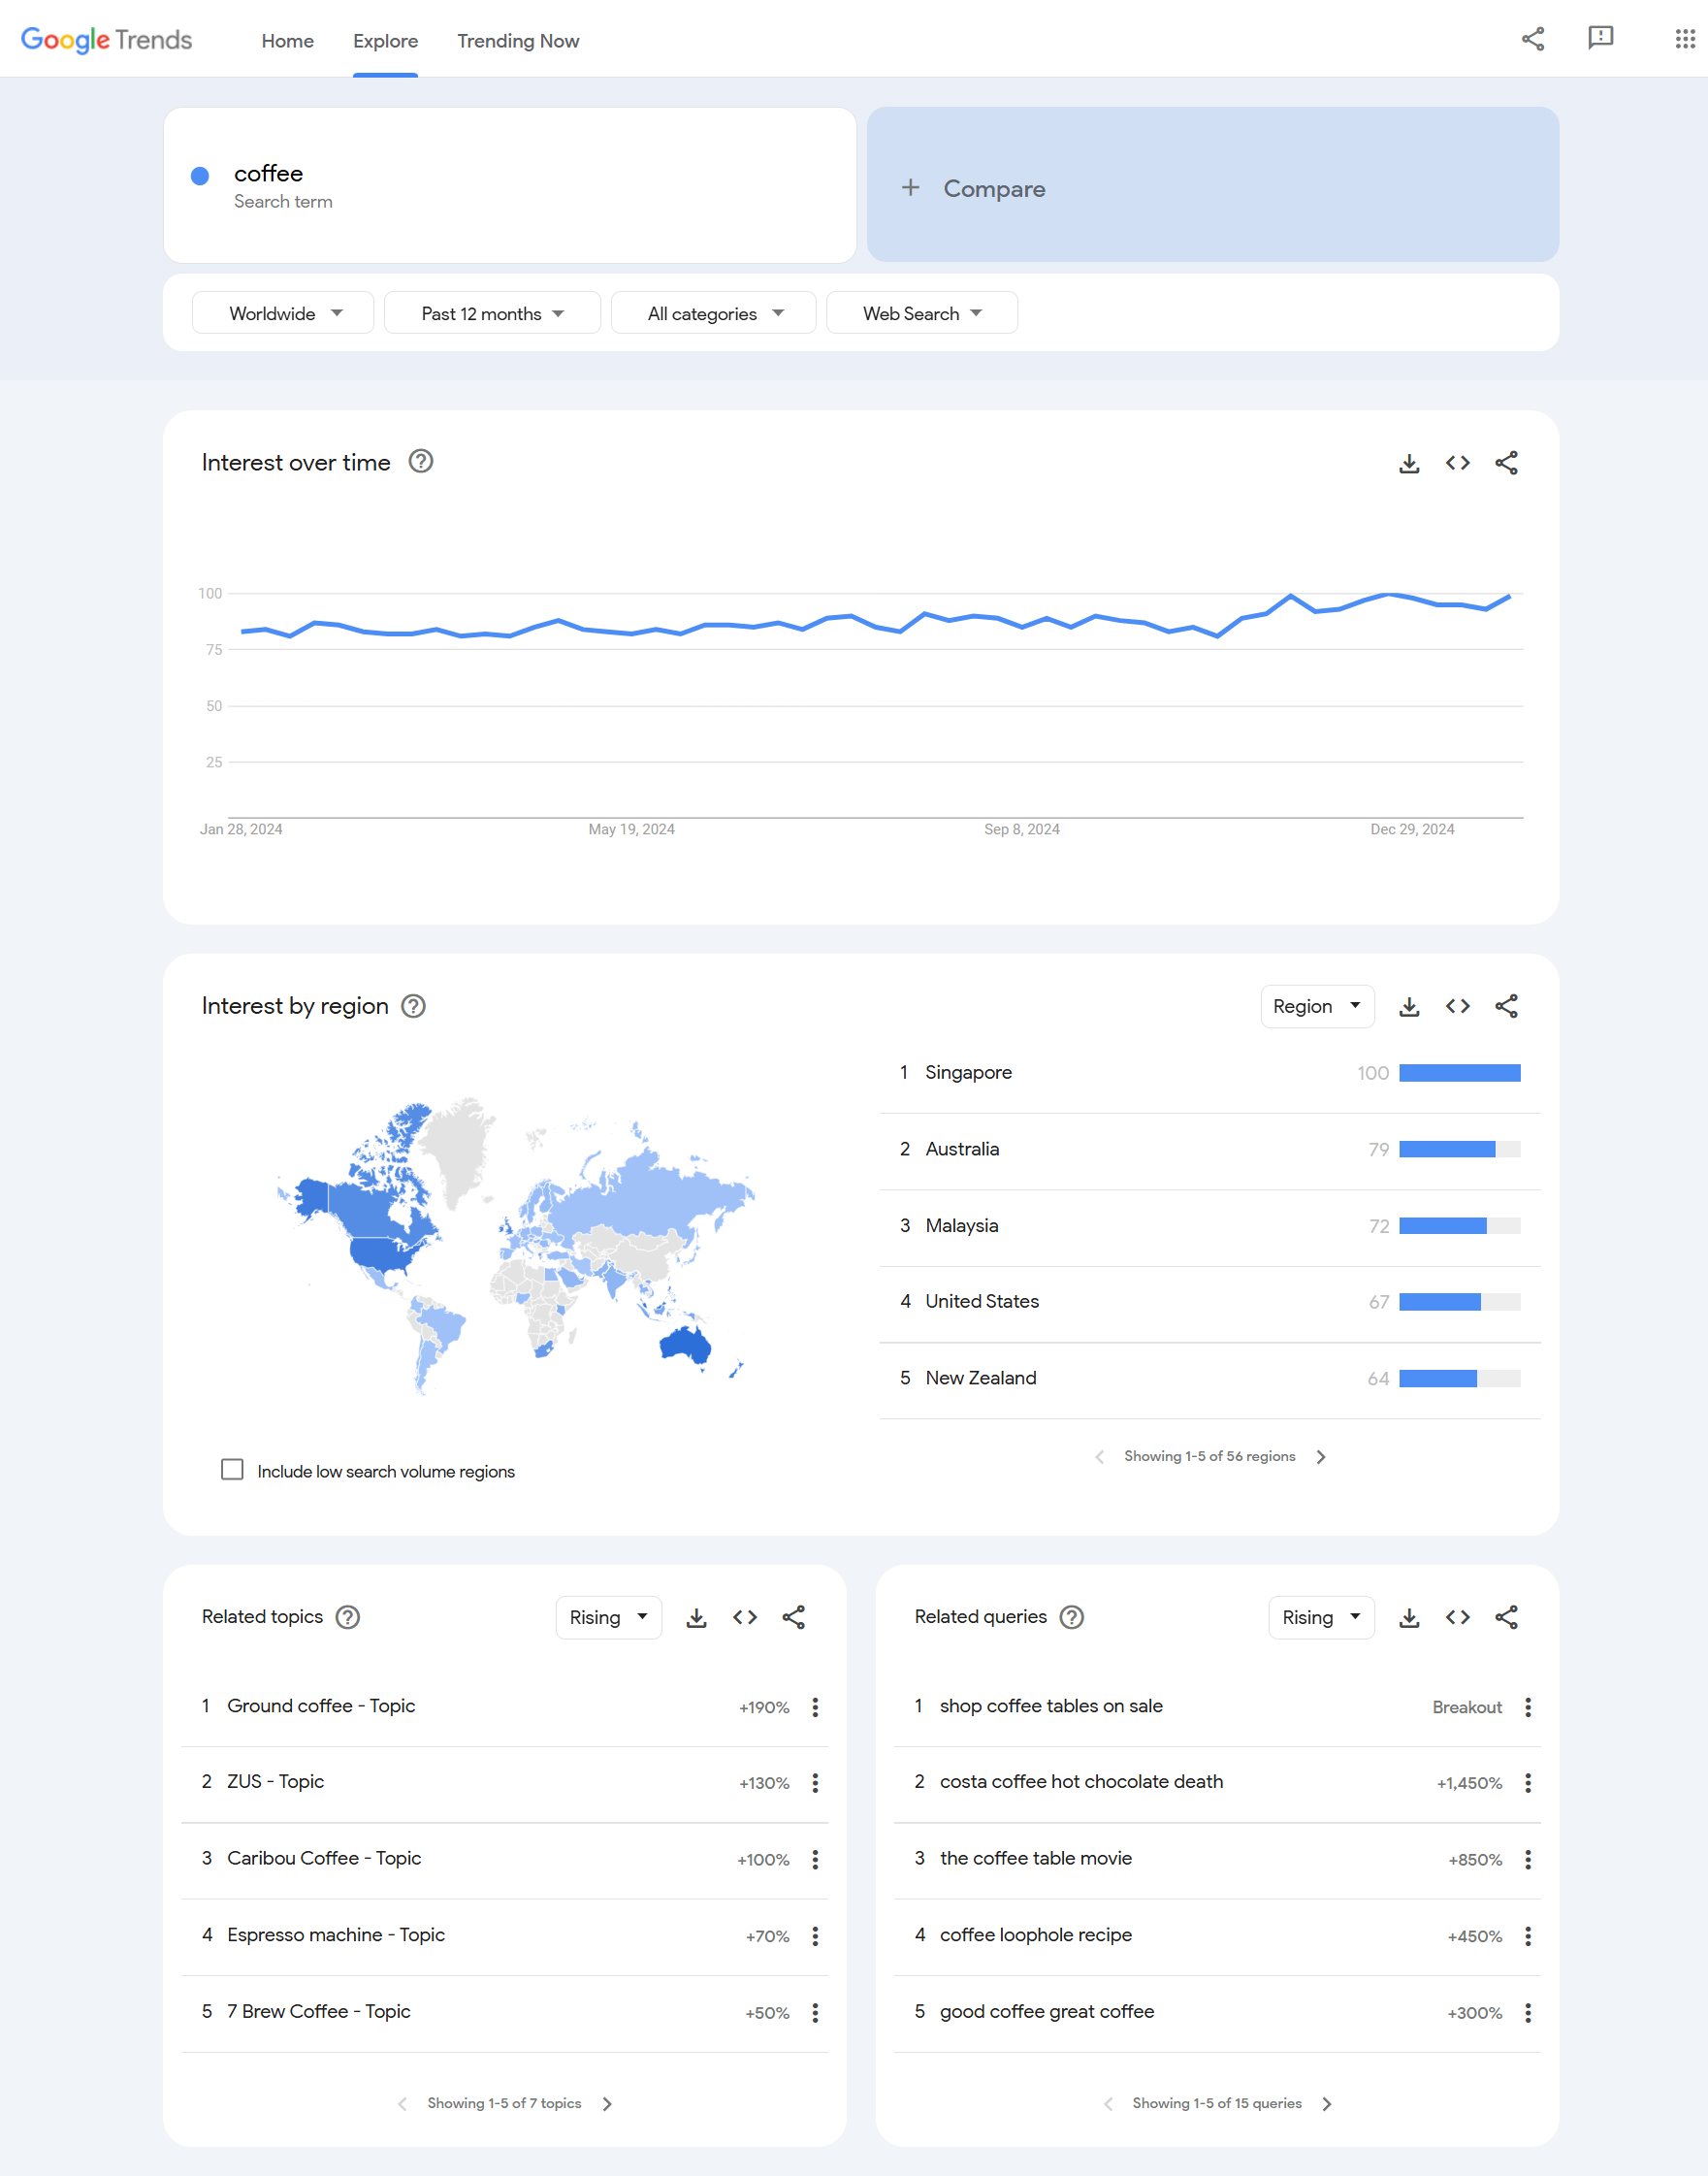Click the share icon in the top header

click(1532, 39)
